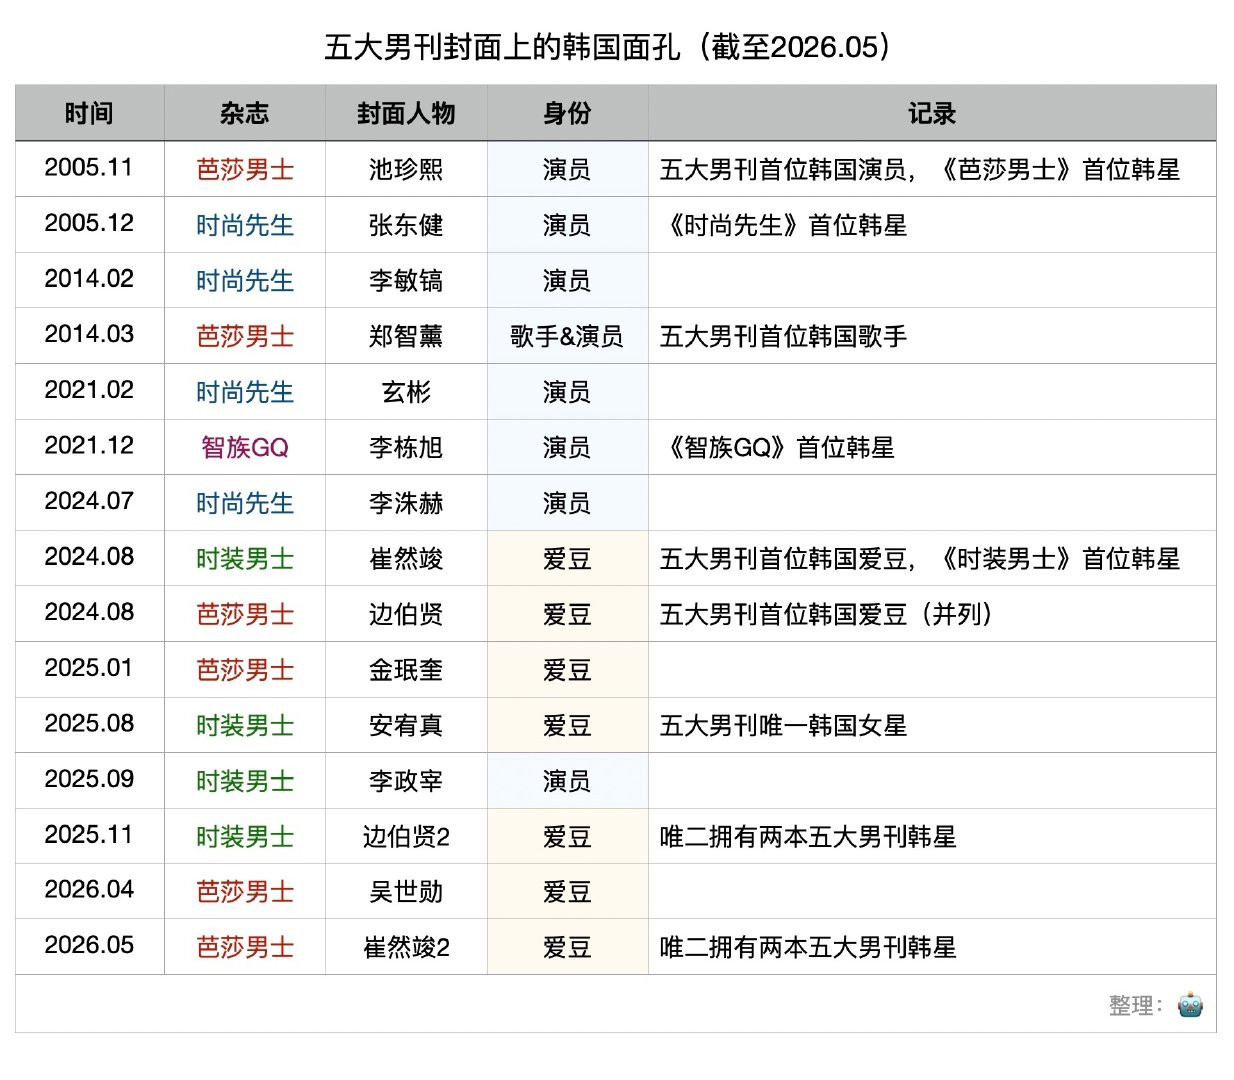Select the name 李洙赫
This screenshot has height=1080, width=1234.
(406, 502)
